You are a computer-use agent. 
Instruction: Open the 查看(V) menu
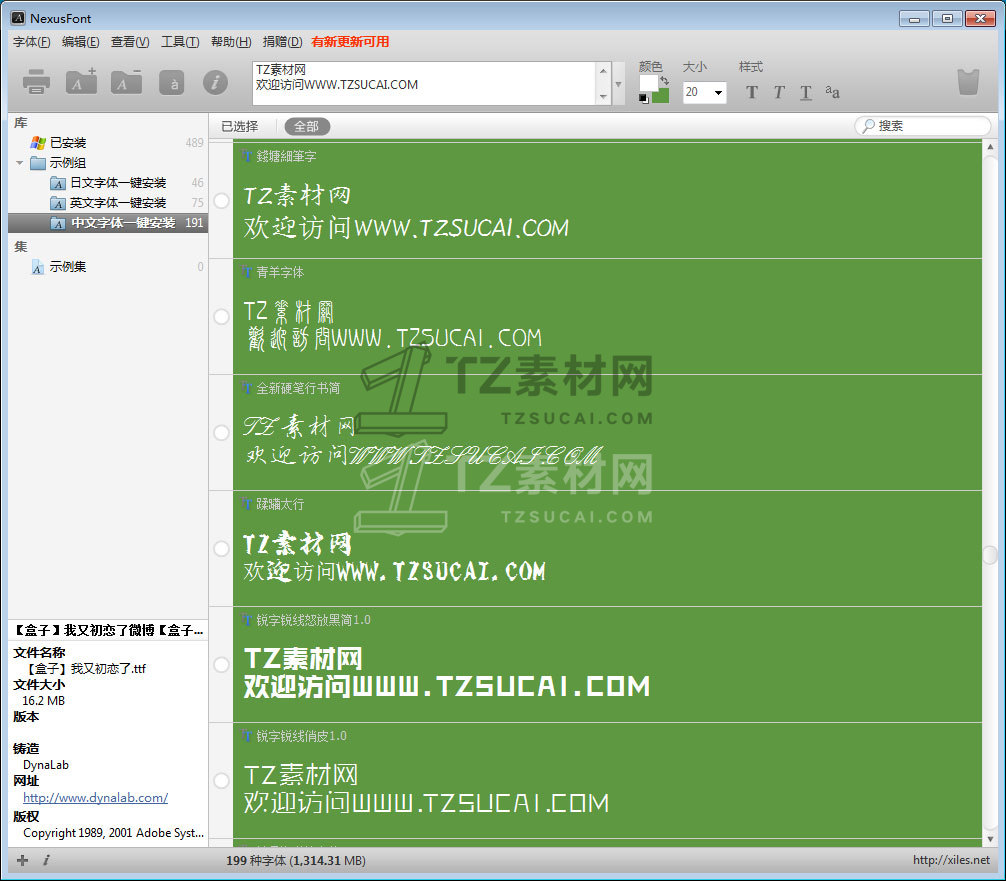click(130, 42)
